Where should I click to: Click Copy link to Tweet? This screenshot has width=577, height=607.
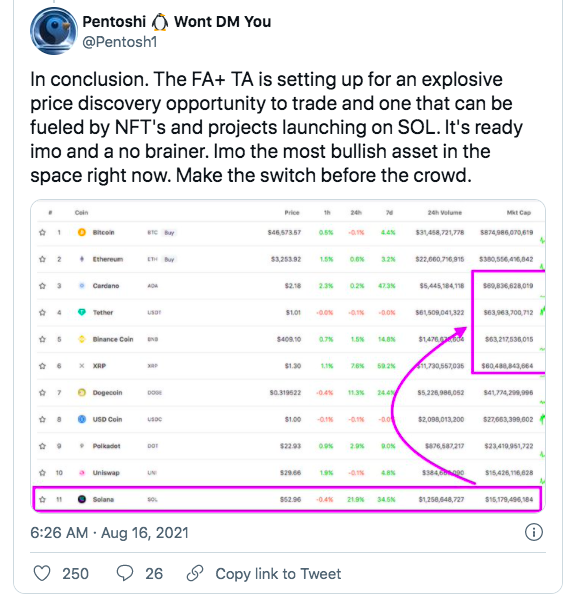278,574
